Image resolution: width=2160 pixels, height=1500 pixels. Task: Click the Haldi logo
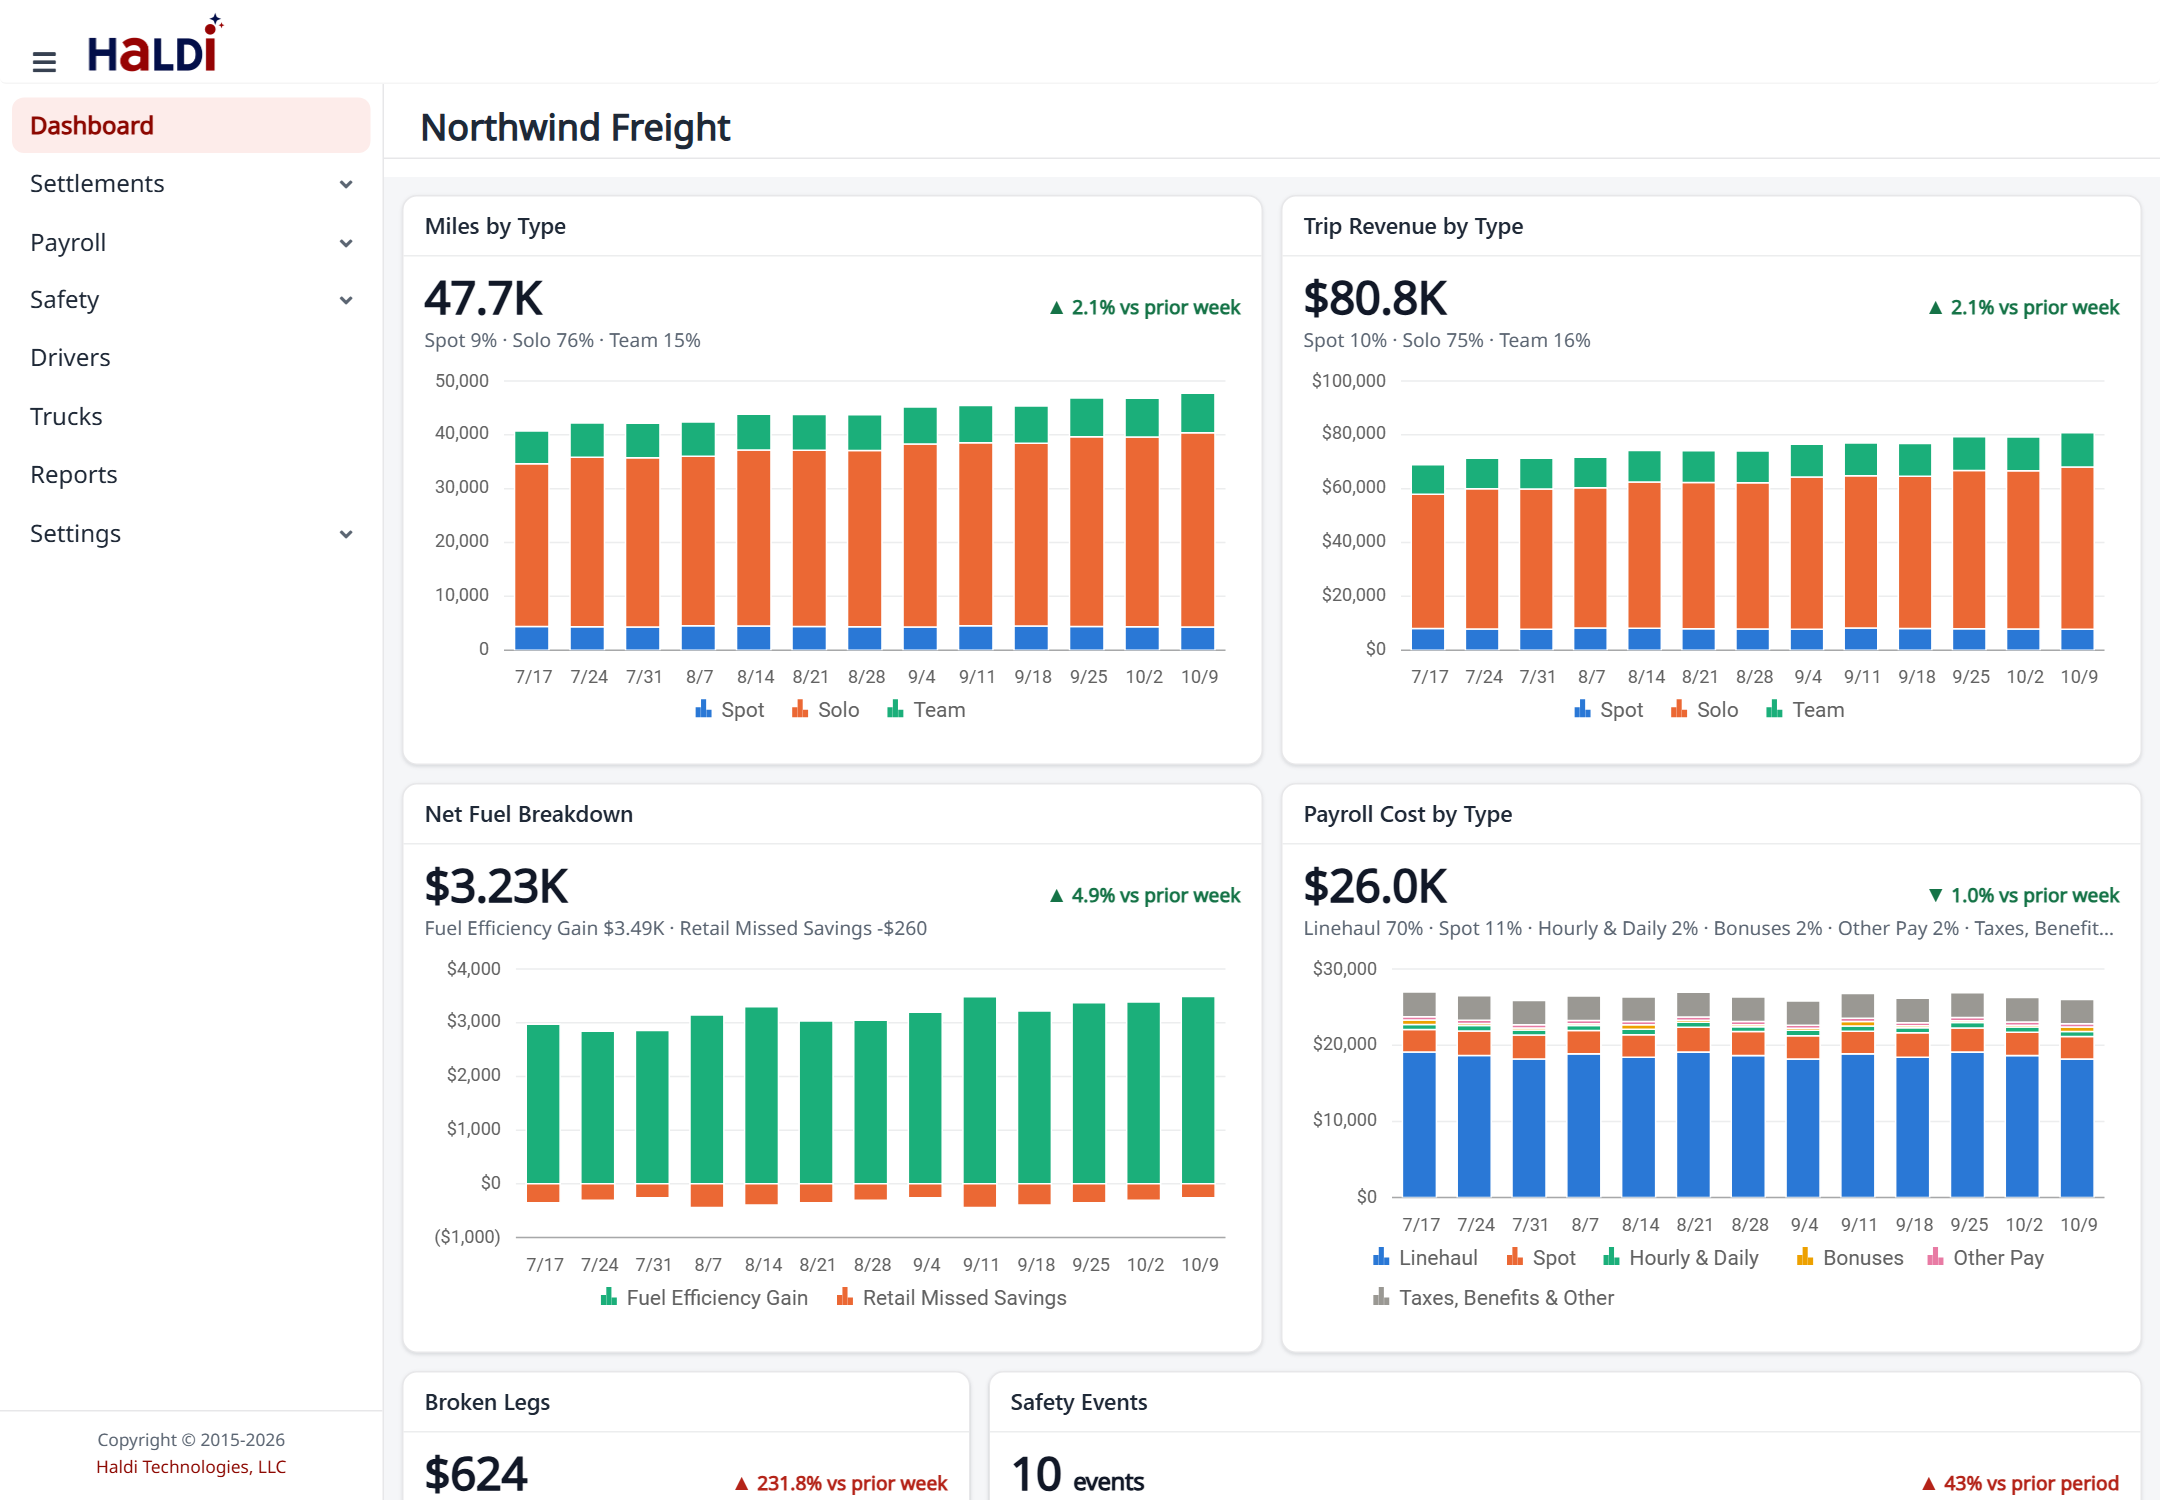[x=155, y=45]
